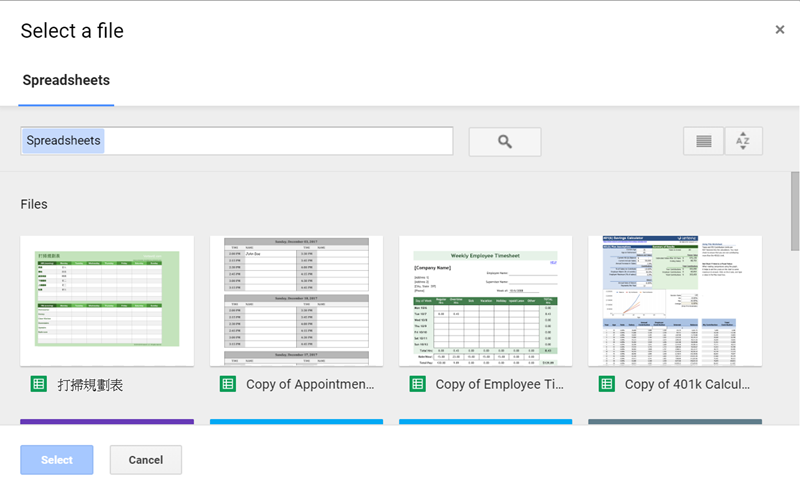Click Sheets icon beside Copy of Appointment
Screen dimensions: 800x494
point(227,384)
